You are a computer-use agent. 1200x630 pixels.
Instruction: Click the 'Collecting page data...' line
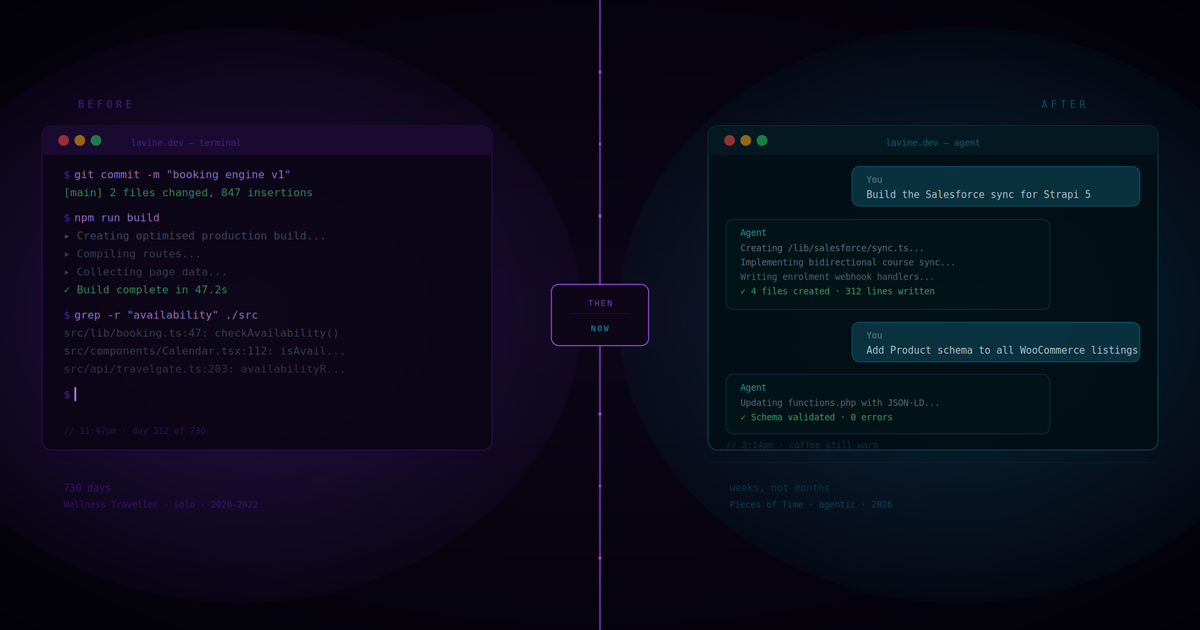146,272
